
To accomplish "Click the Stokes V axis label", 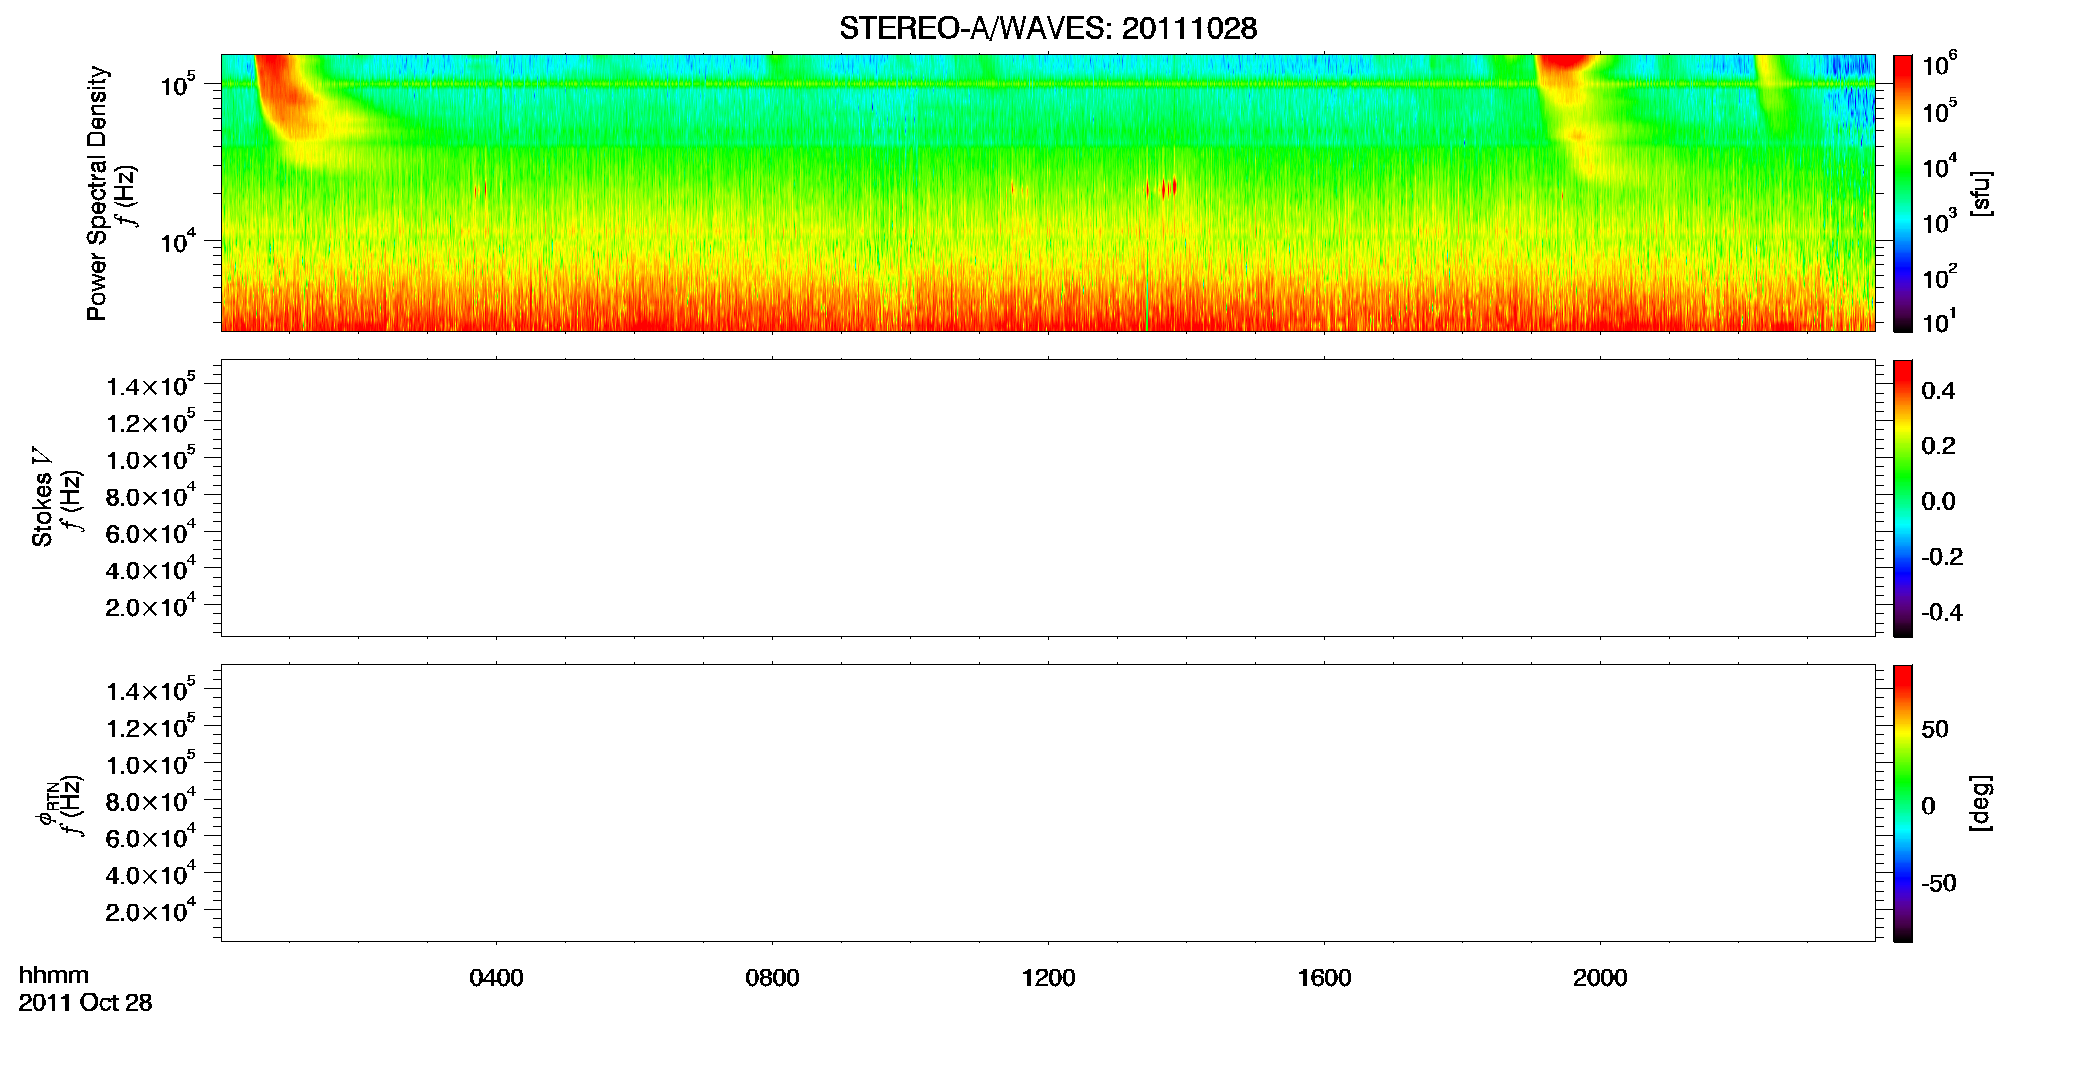I will (x=42, y=497).
